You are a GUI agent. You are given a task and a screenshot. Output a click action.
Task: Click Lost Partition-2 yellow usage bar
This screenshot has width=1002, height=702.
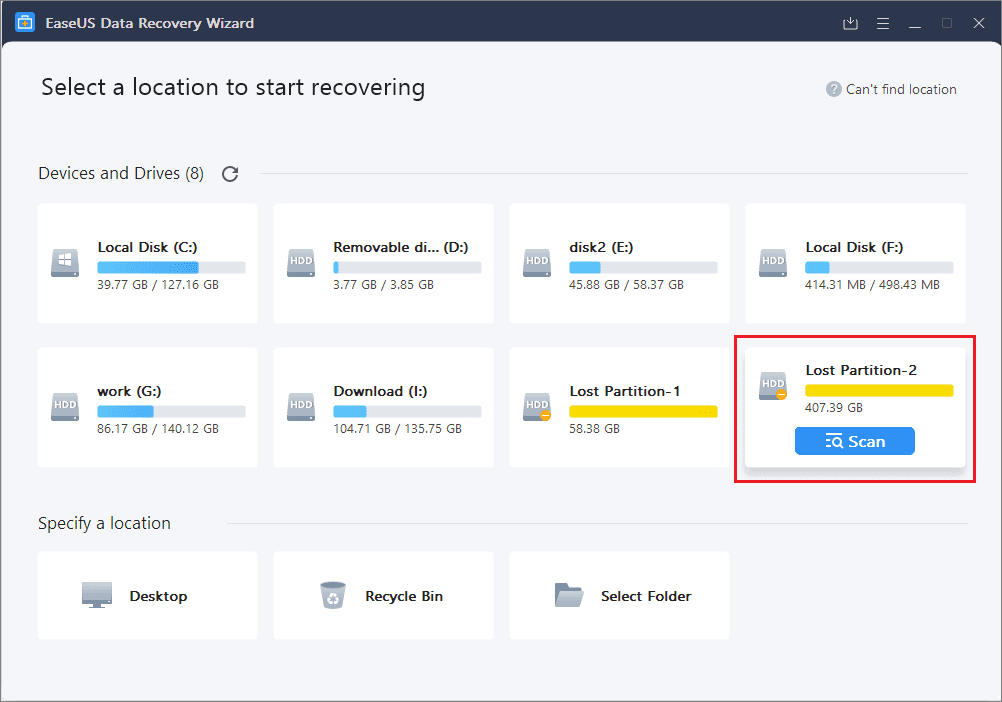[879, 390]
